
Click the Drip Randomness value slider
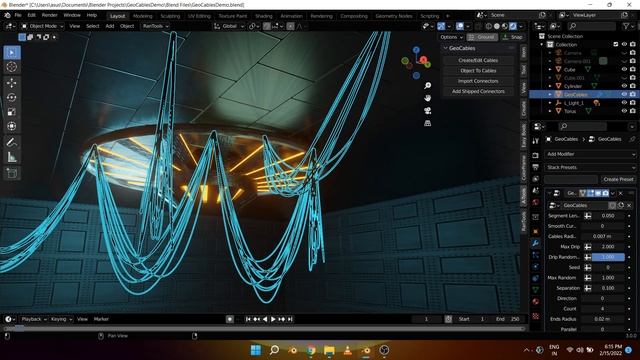pyautogui.click(x=608, y=257)
